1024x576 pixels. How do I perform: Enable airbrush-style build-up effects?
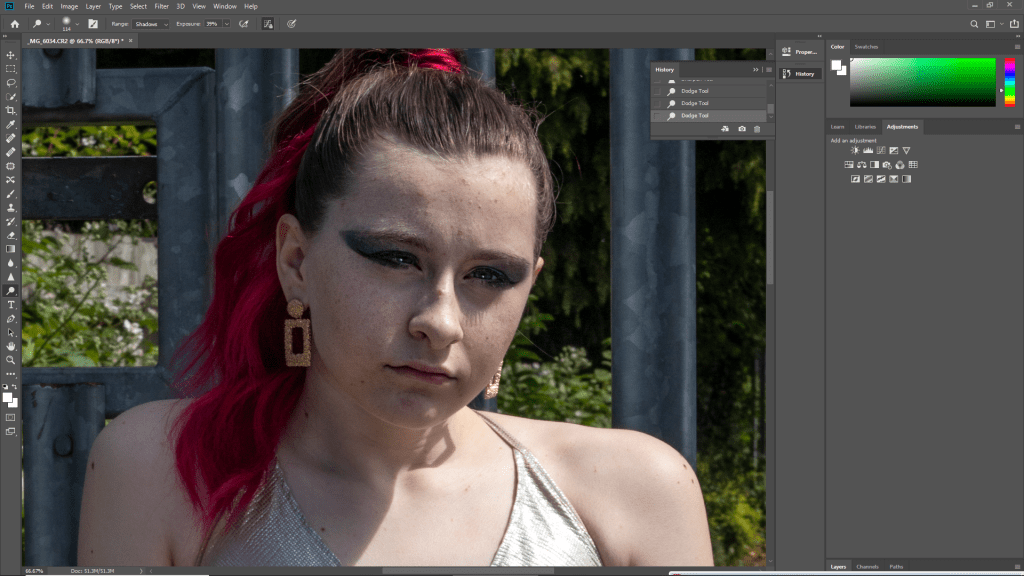[243, 23]
